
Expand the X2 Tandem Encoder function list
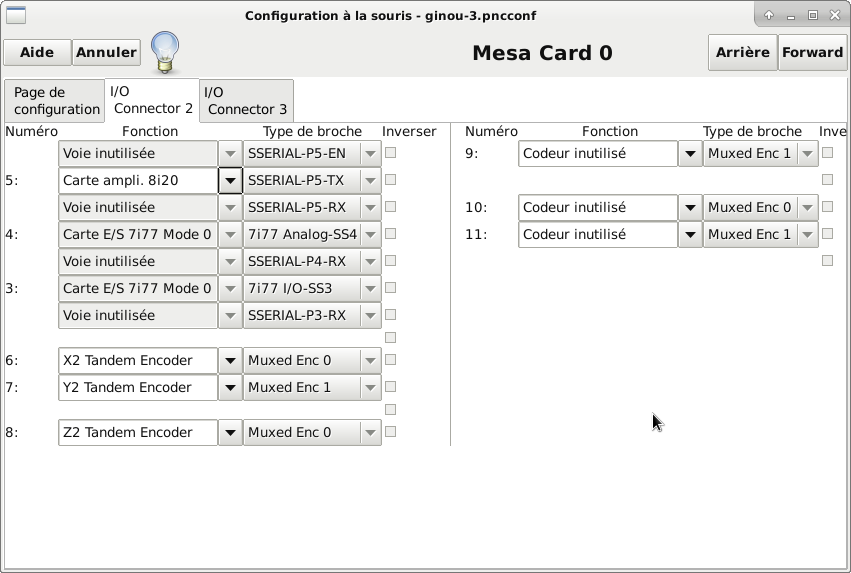(x=230, y=361)
